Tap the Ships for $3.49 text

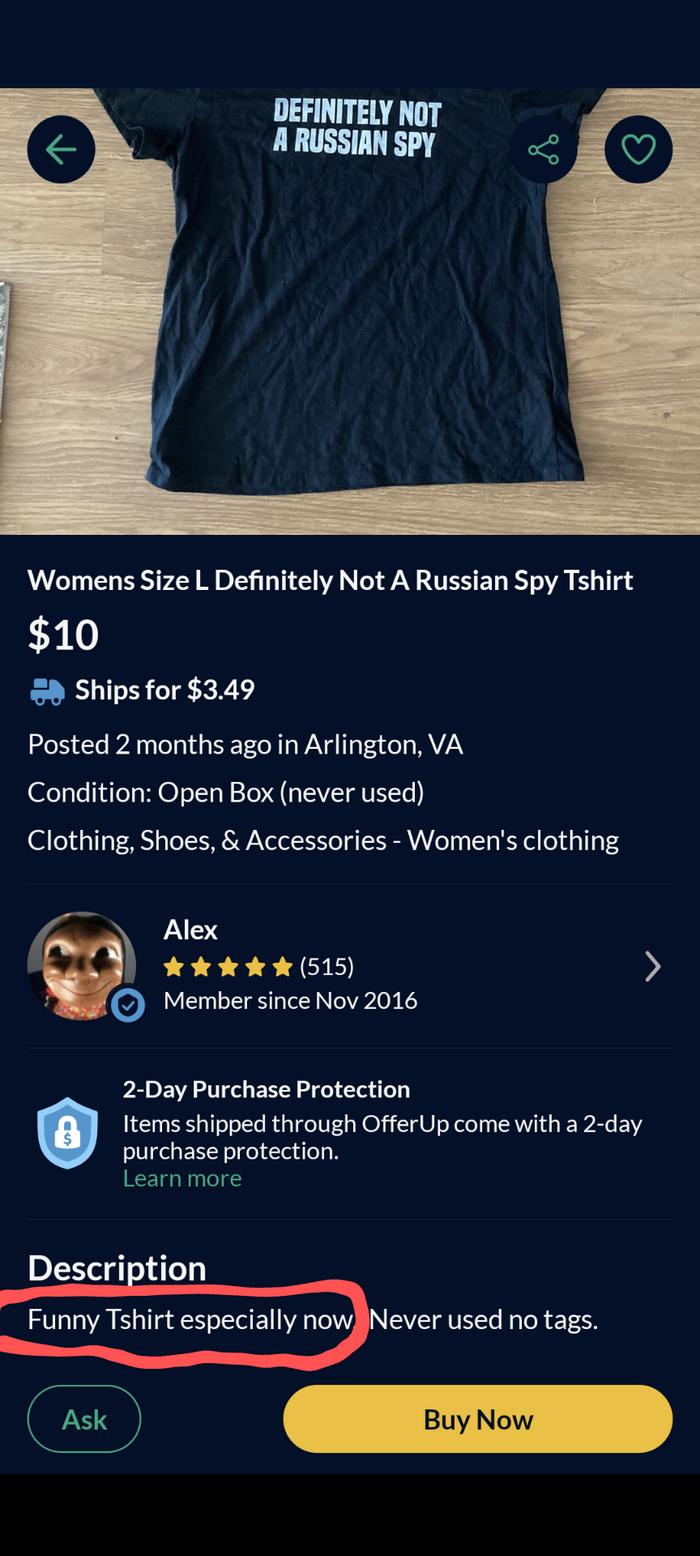click(x=165, y=690)
